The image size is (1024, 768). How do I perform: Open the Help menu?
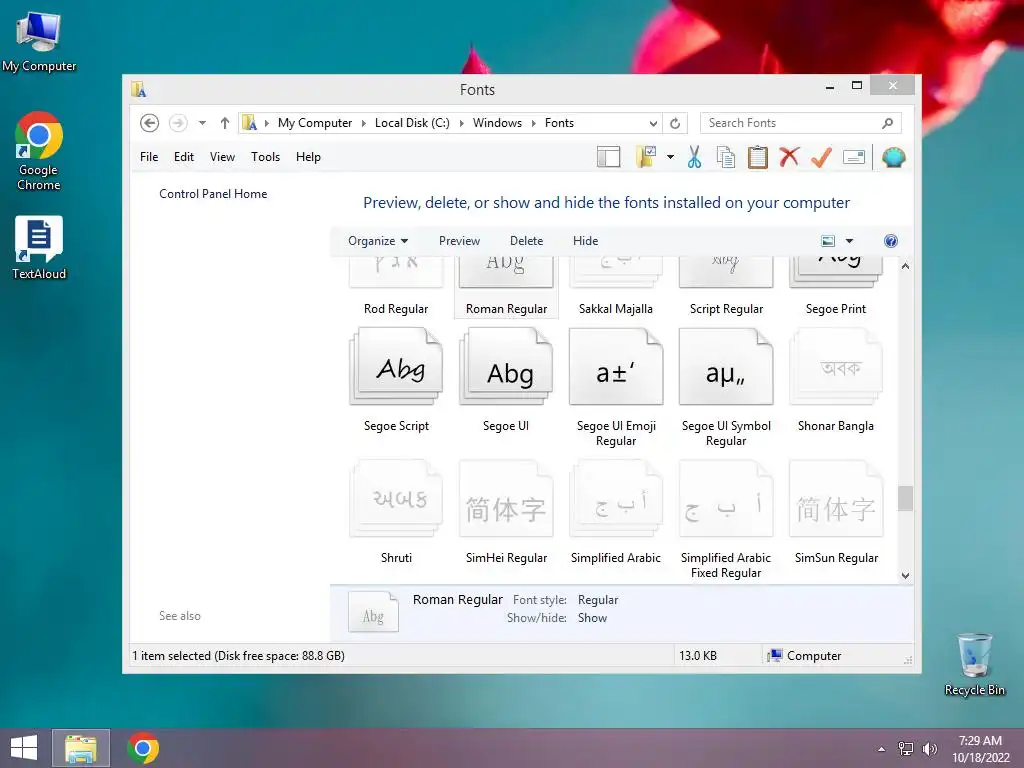(308, 157)
